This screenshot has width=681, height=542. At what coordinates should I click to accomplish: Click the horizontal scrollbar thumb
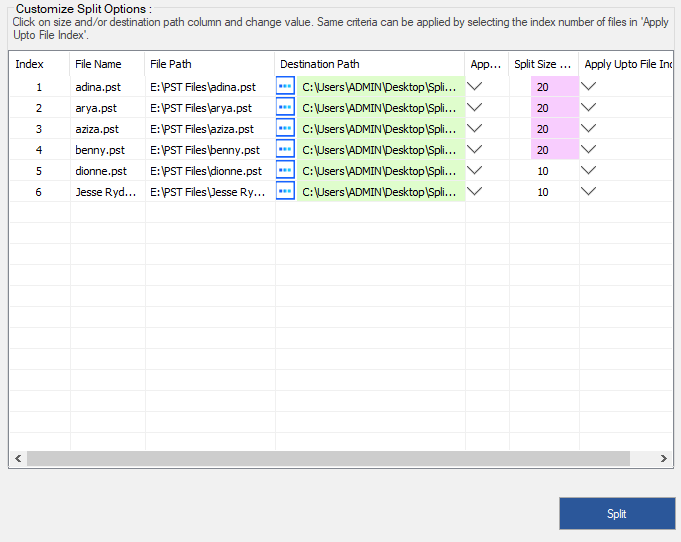(x=328, y=458)
